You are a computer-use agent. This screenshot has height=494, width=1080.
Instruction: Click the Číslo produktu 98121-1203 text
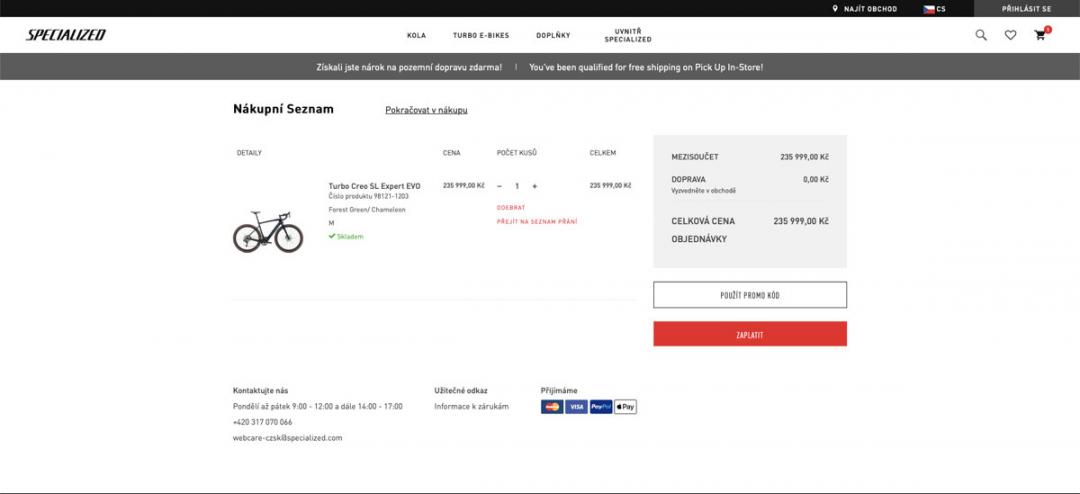point(368,196)
